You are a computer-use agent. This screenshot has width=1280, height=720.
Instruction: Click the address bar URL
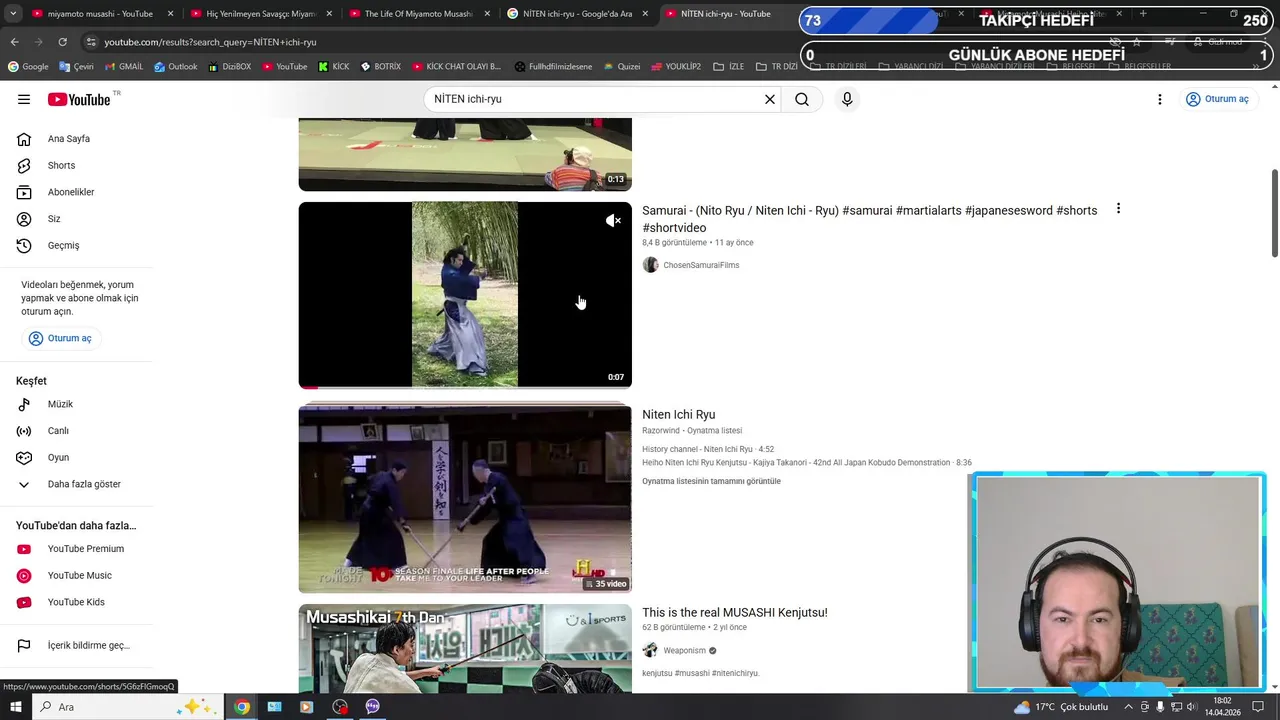pyautogui.click(x=210, y=42)
